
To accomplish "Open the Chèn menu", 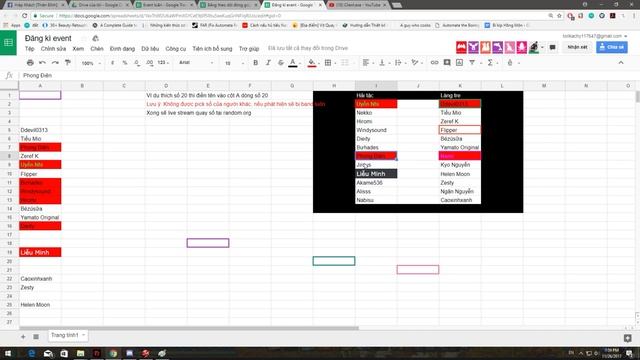I will tap(97, 49).
